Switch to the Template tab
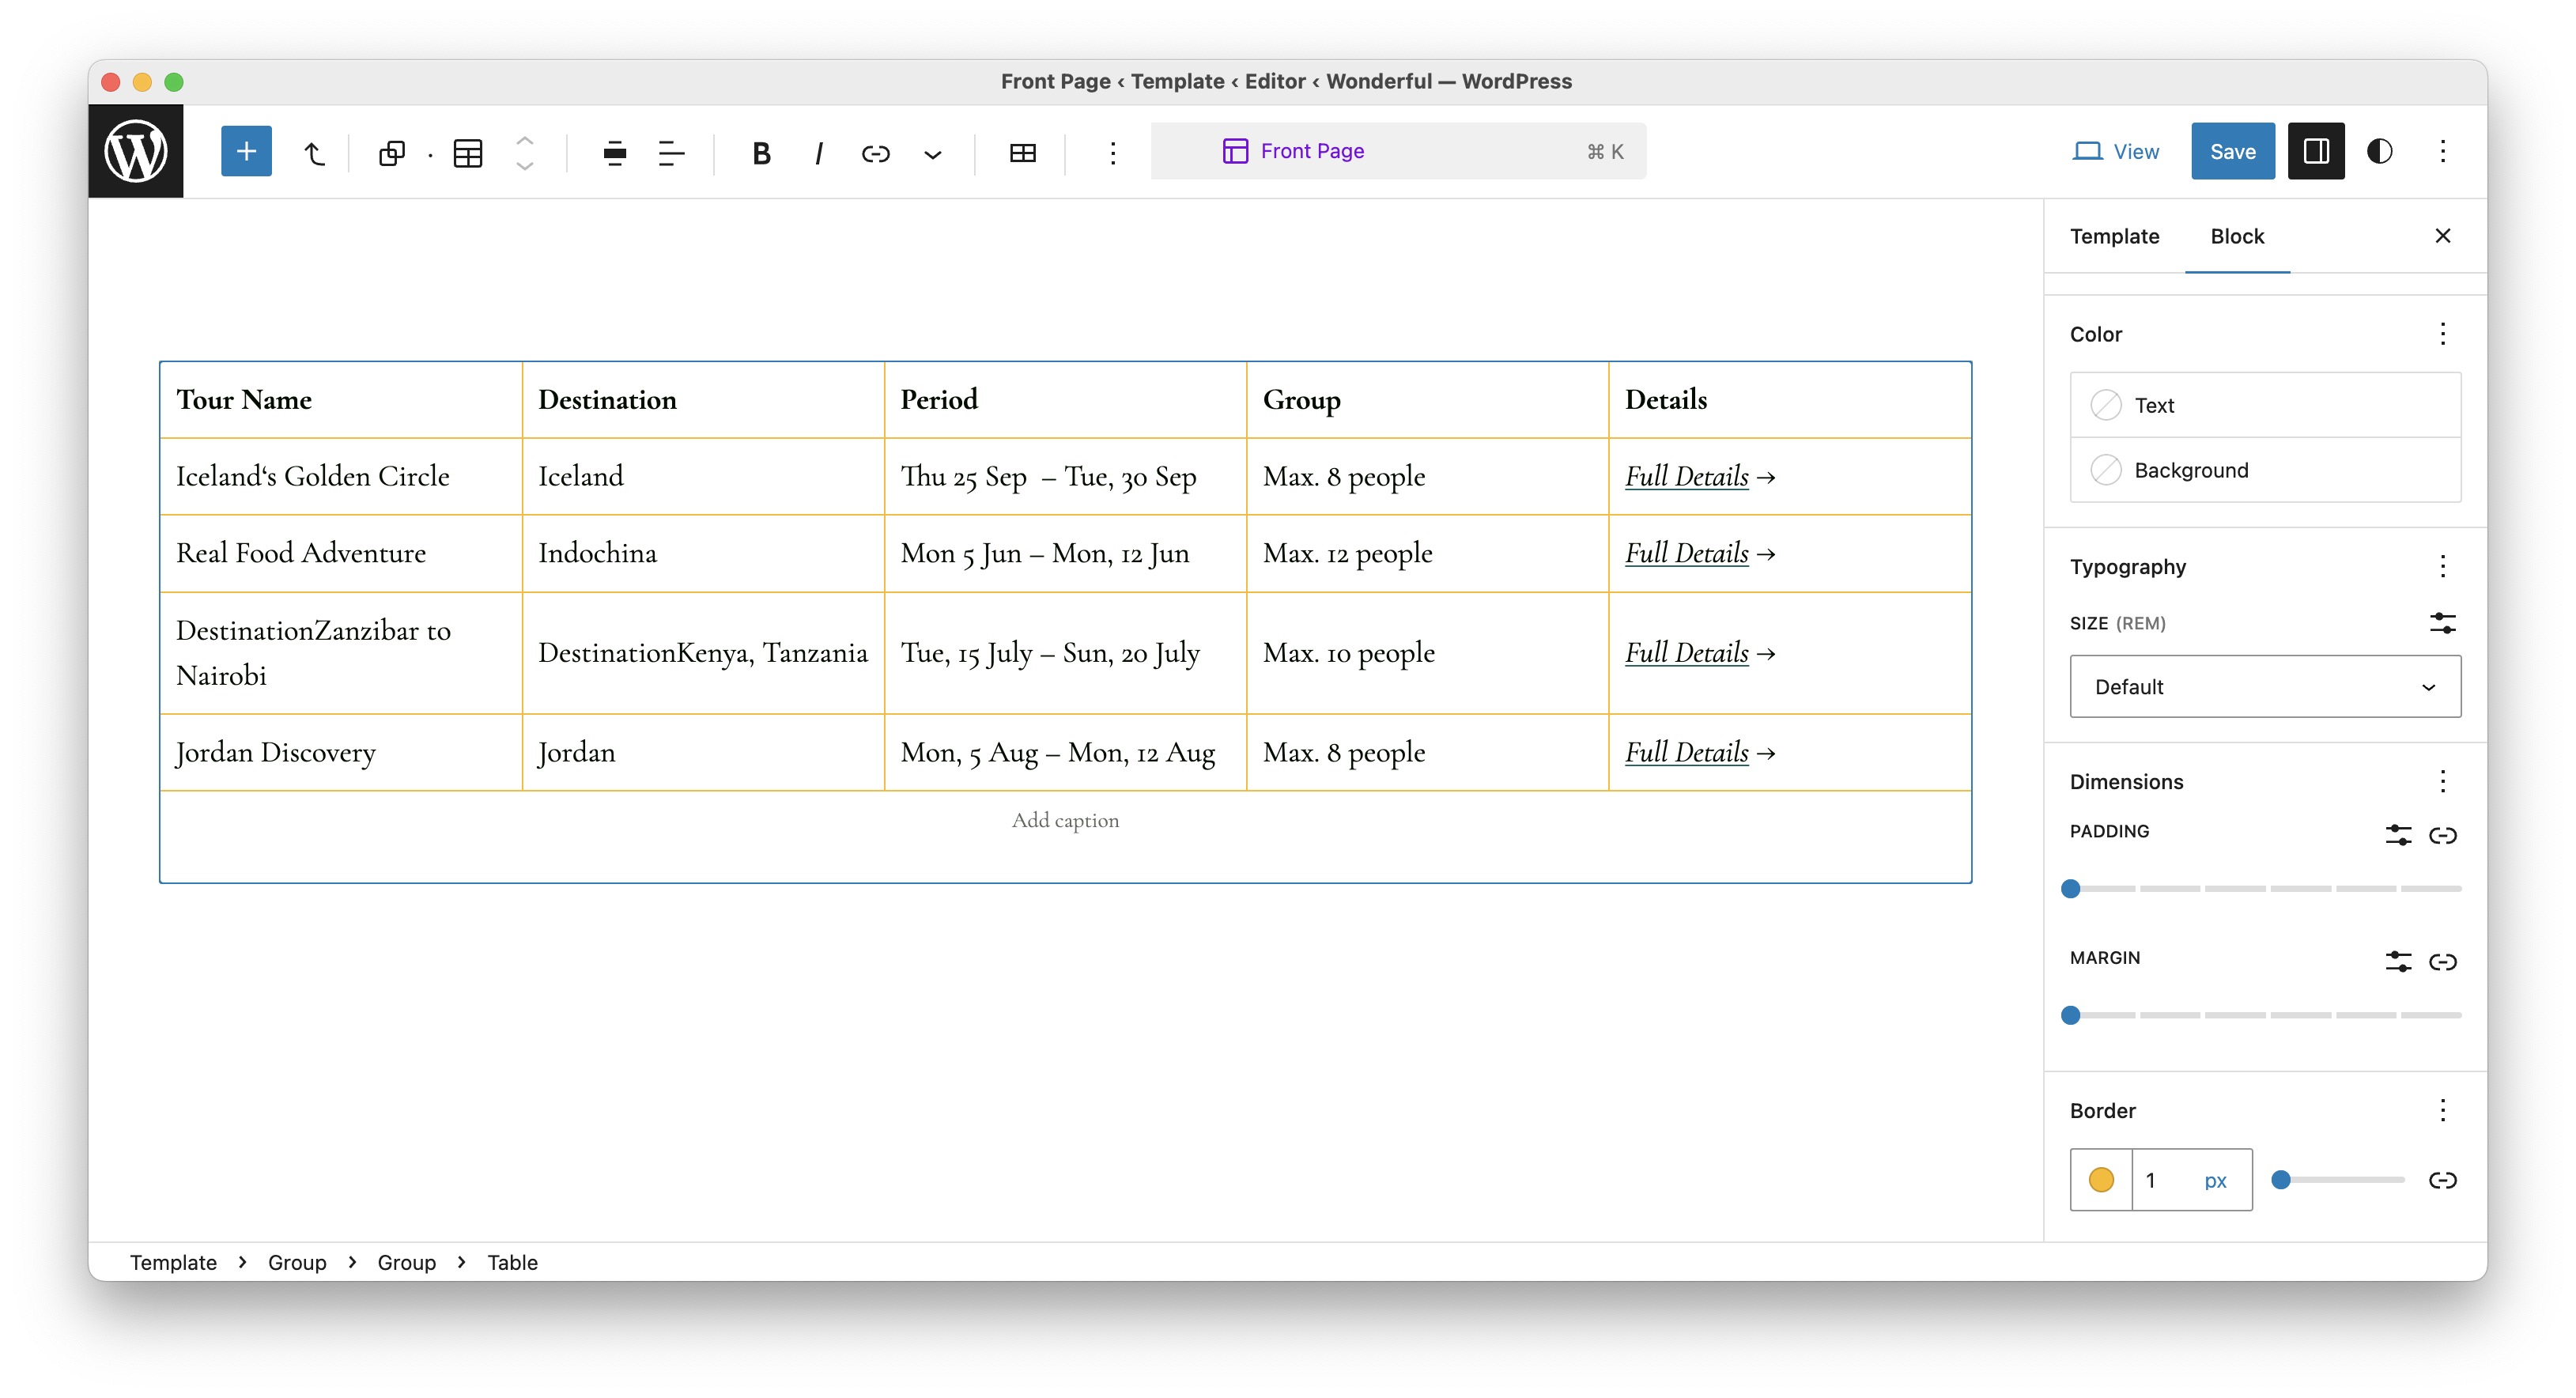2576x1398 pixels. point(2114,236)
